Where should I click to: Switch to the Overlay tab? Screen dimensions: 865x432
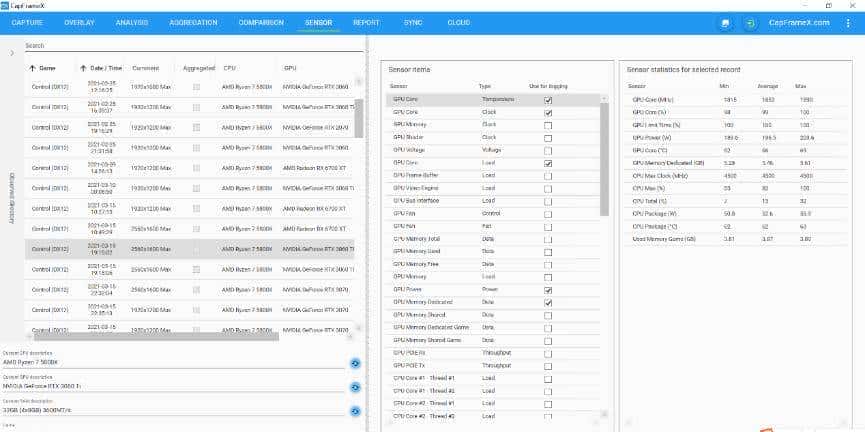[x=79, y=23]
